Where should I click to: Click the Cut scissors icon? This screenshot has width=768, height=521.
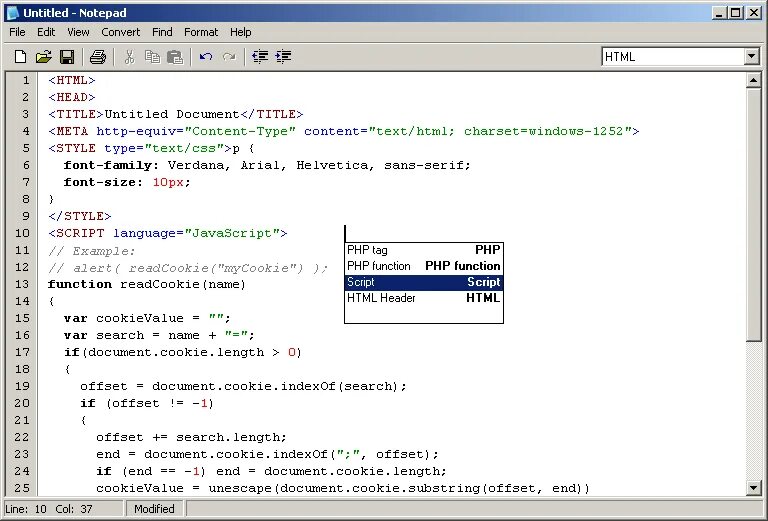point(129,57)
